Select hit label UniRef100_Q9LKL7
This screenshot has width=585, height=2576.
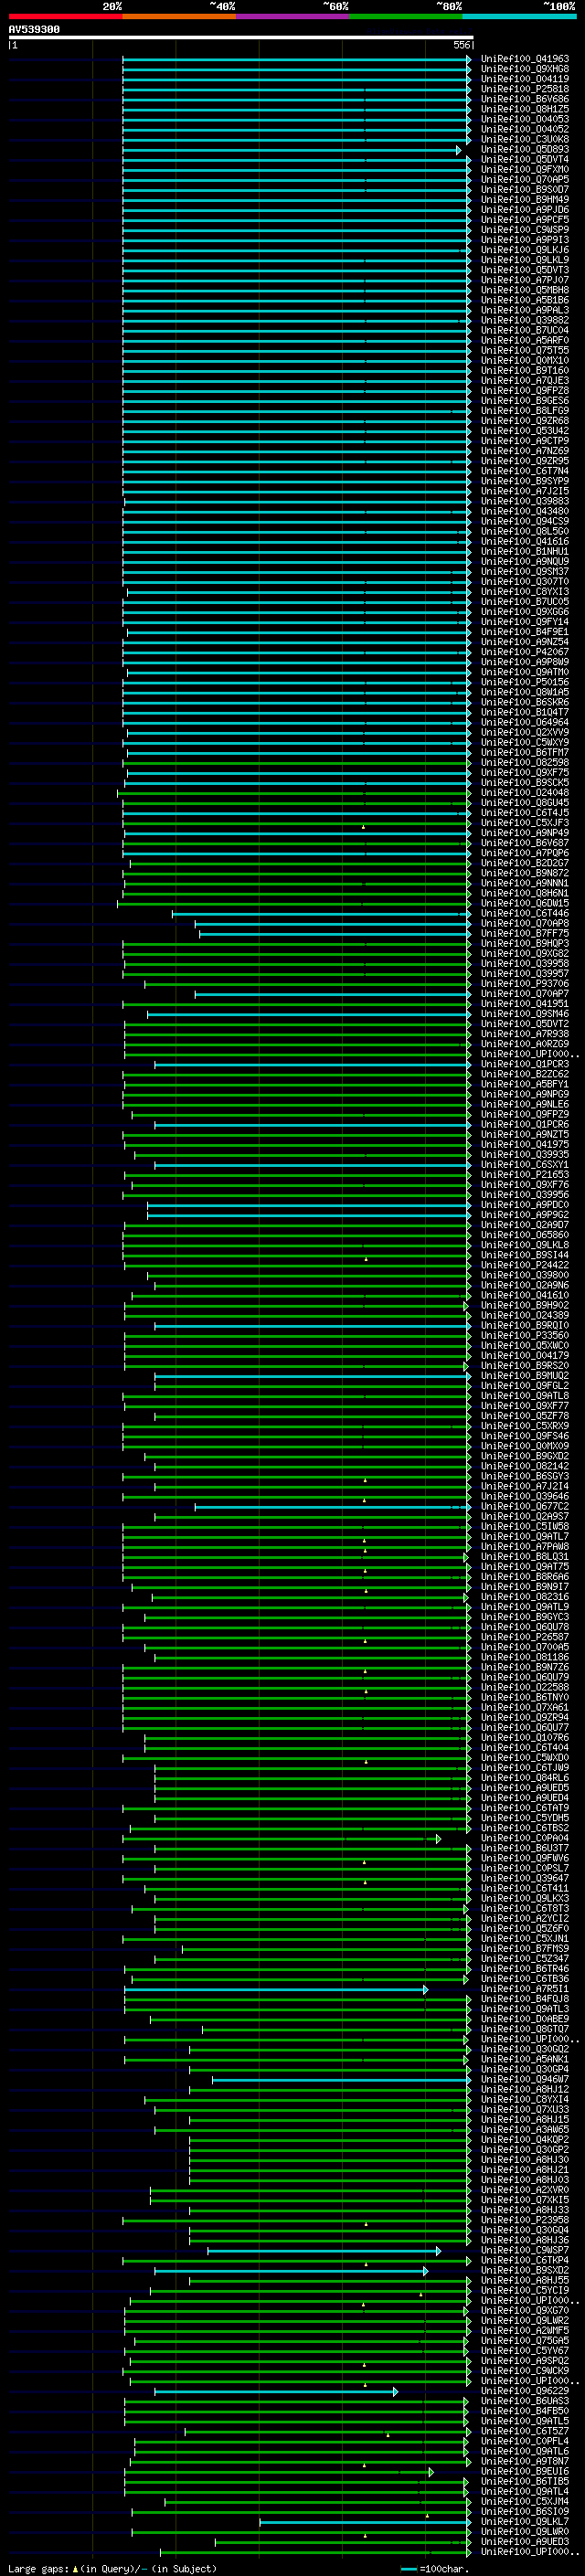525,2521
